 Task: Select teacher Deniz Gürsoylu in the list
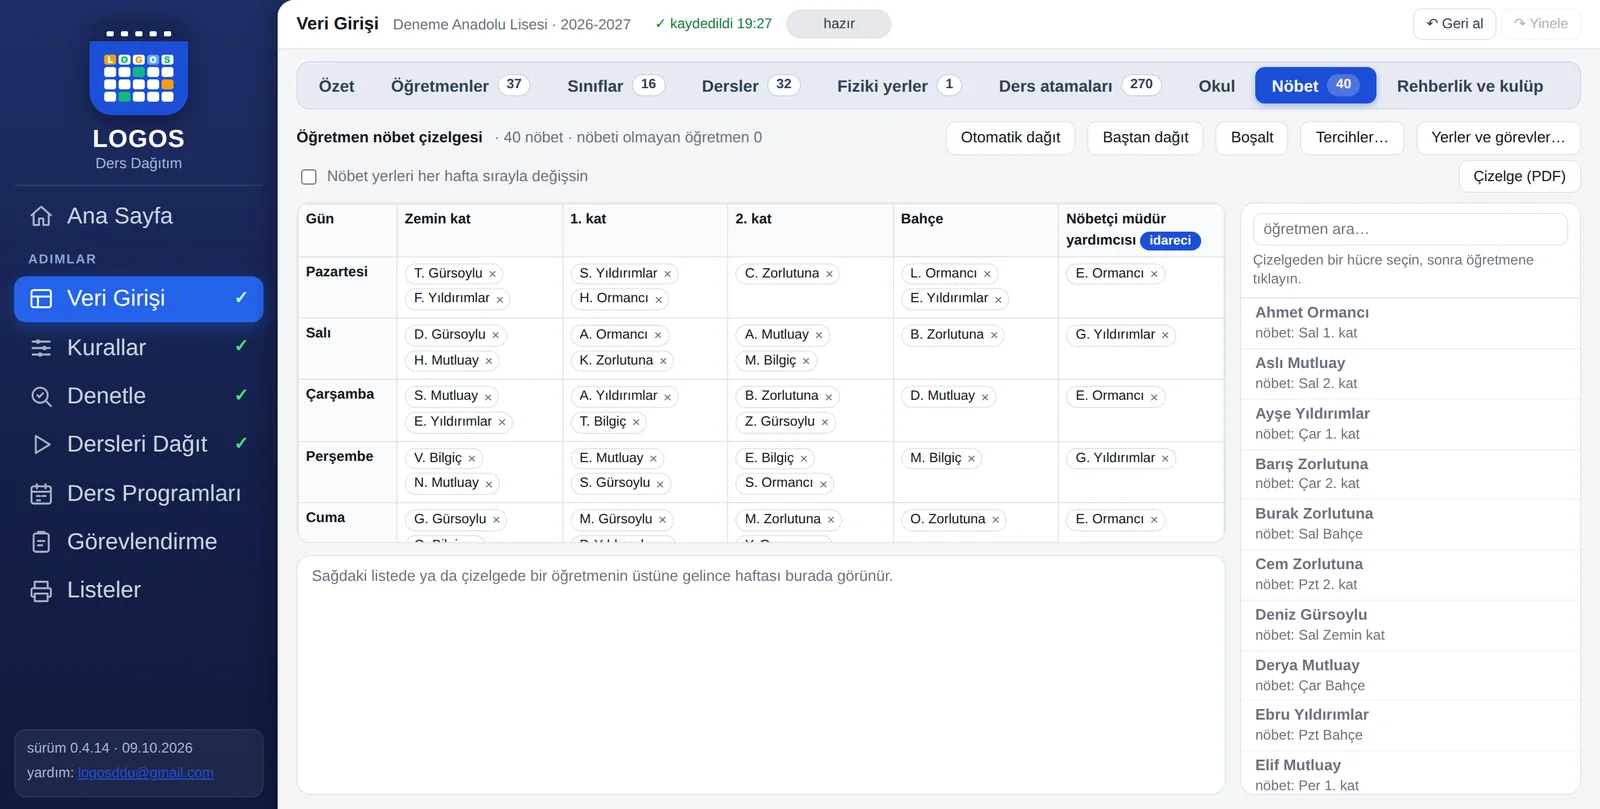click(1410, 625)
